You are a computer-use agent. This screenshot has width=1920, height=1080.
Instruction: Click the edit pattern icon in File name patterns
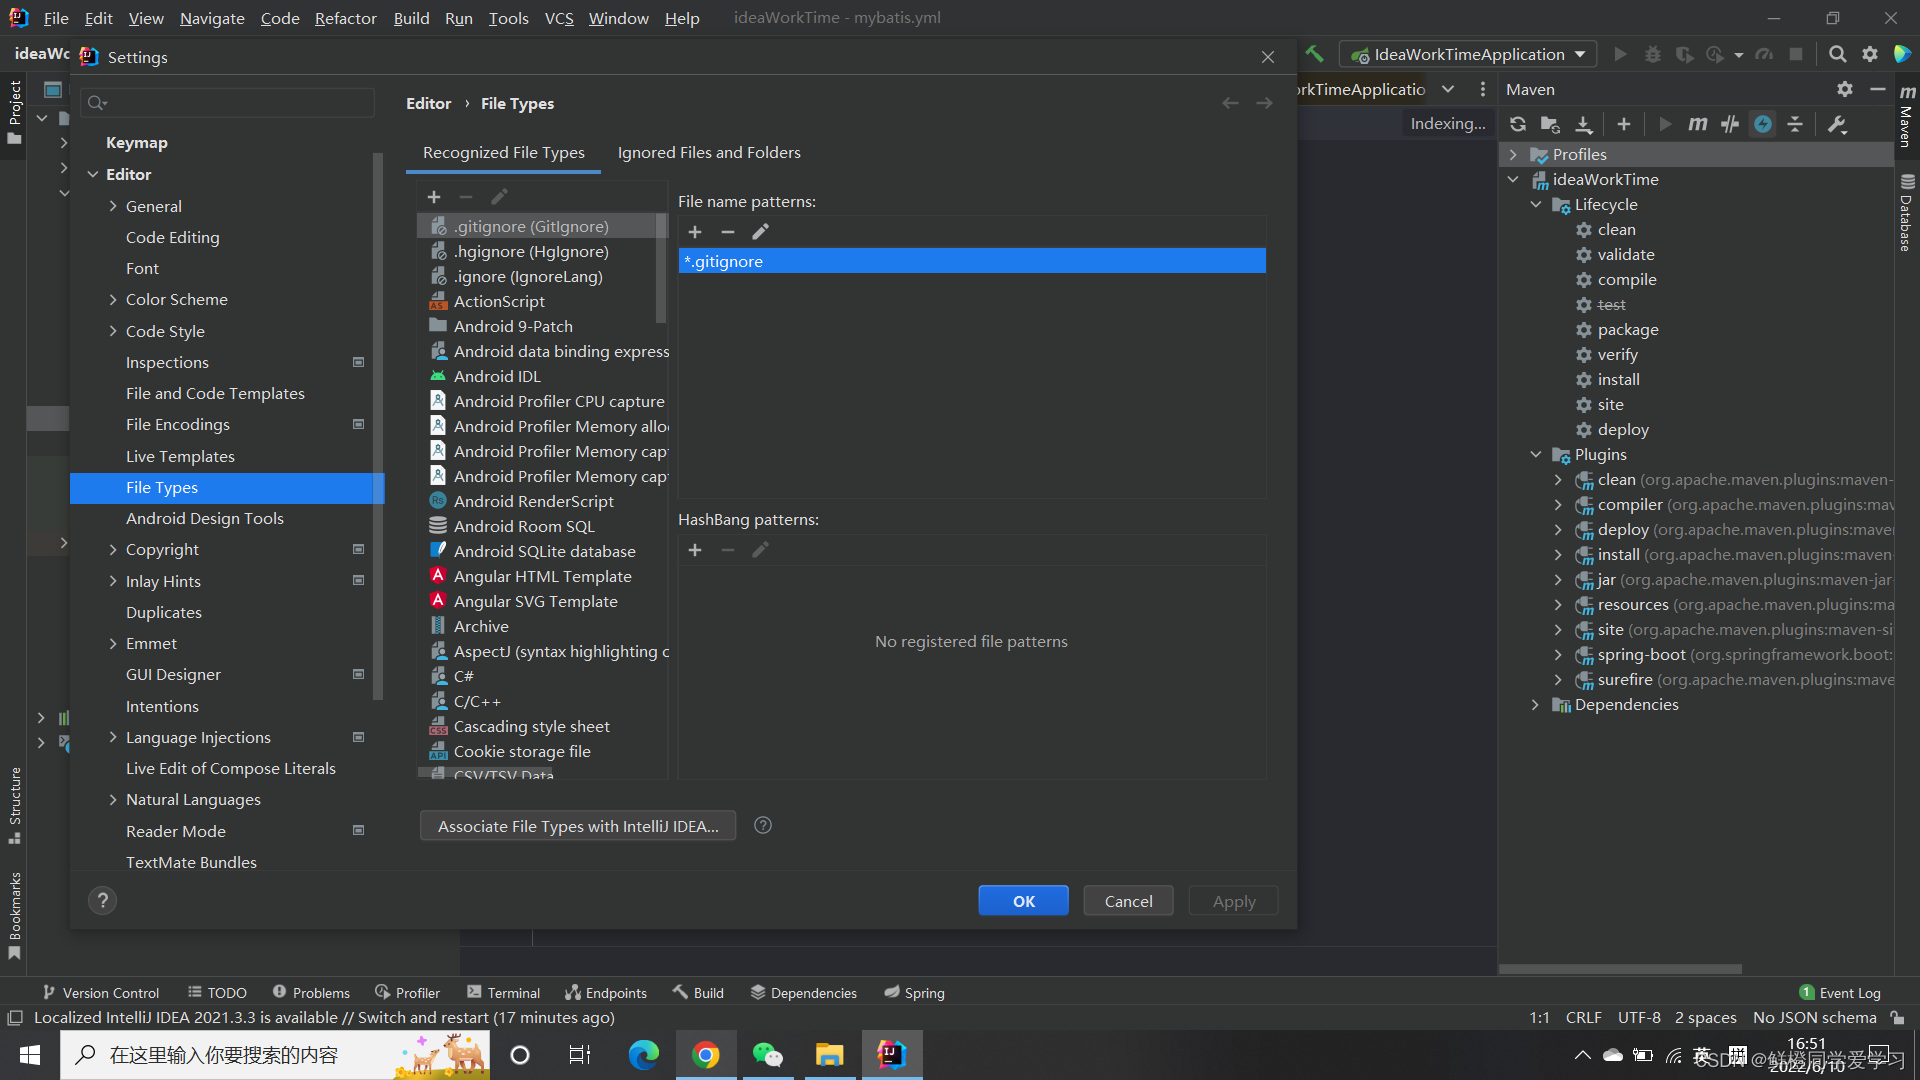coord(761,232)
